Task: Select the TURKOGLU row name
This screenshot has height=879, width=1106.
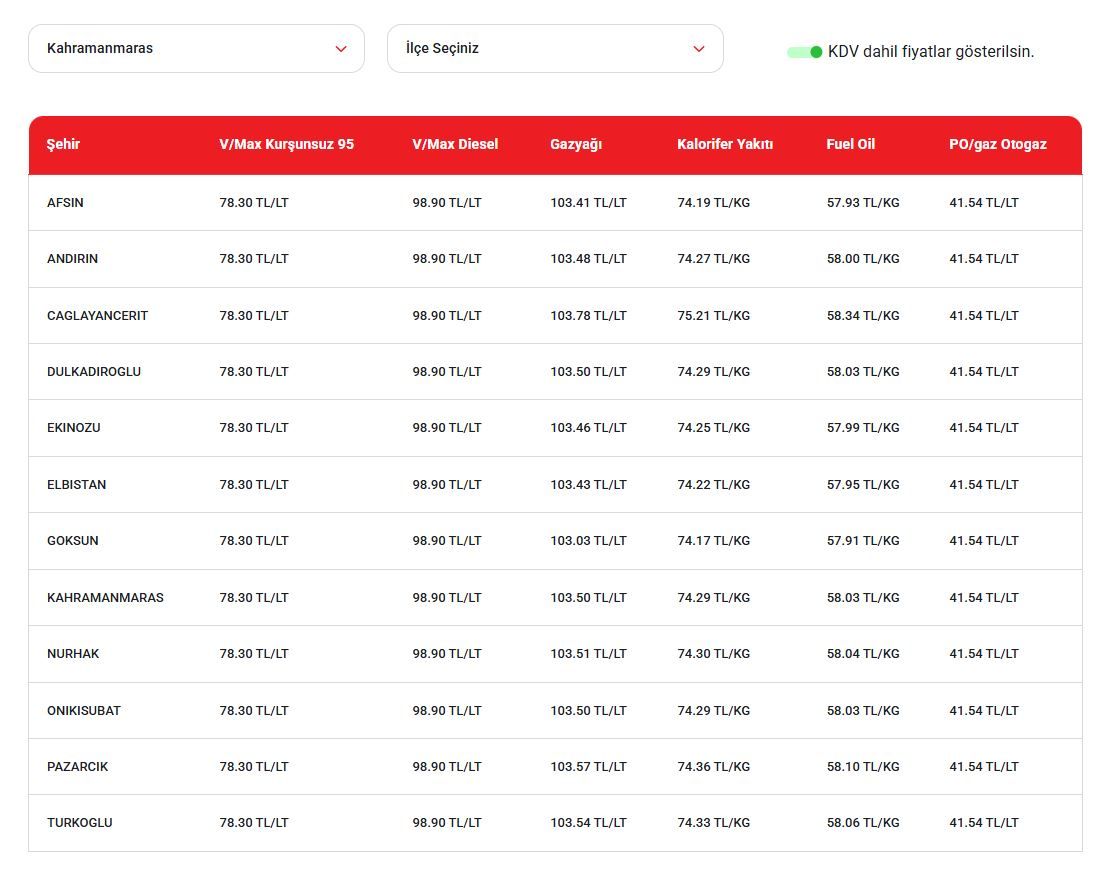Action: pyautogui.click(x=80, y=823)
